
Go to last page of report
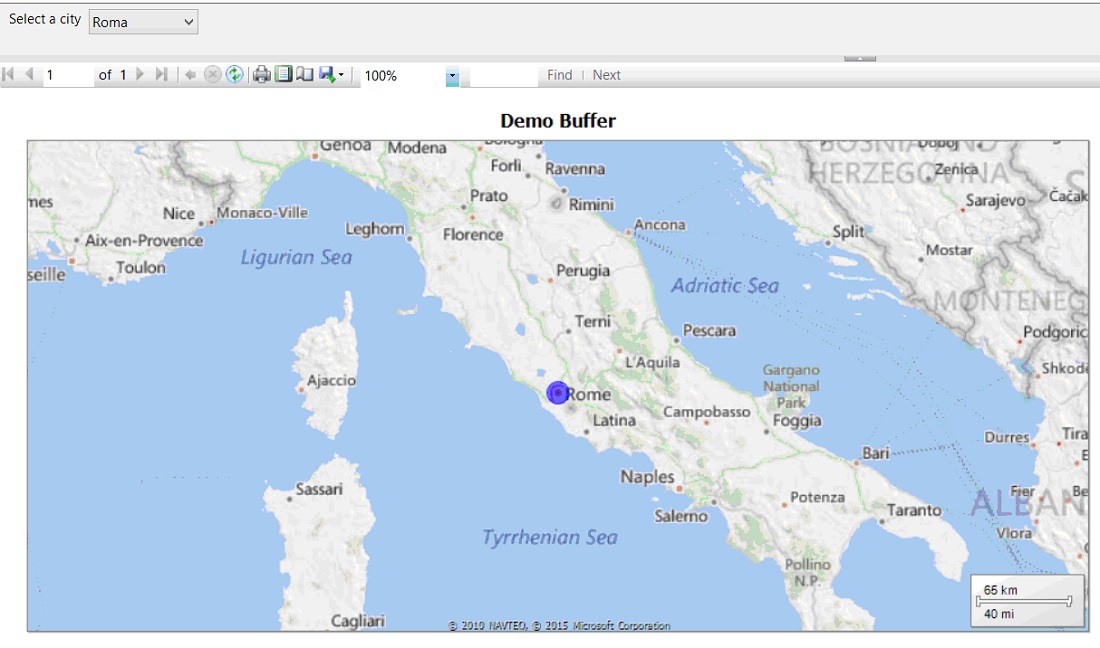pos(161,74)
